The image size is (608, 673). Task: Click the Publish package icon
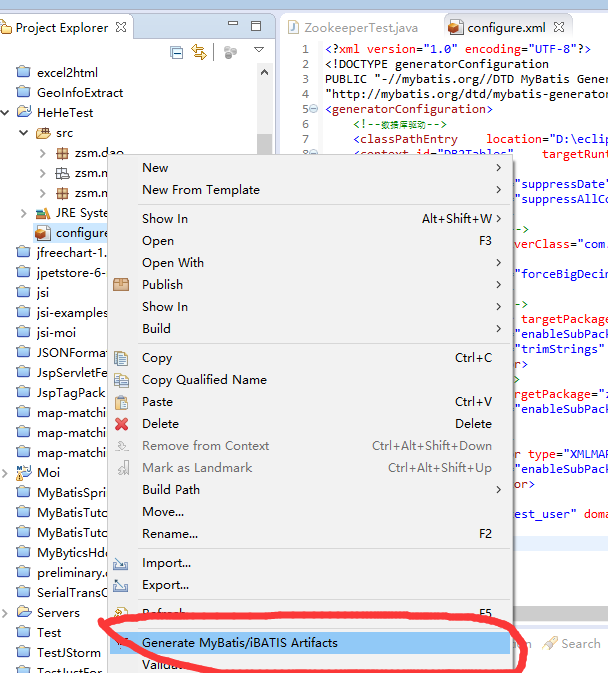pyautogui.click(x=121, y=284)
